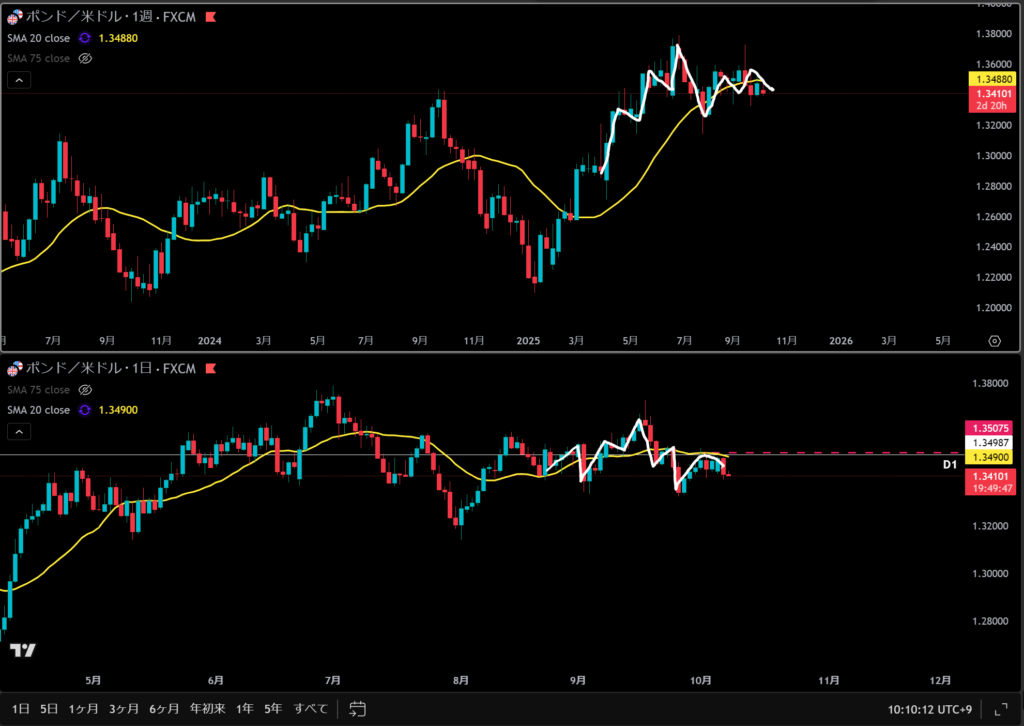The height and width of the screenshot is (726, 1024).
Task: Show hidden SMA 75 on daily chart
Action: point(86,390)
